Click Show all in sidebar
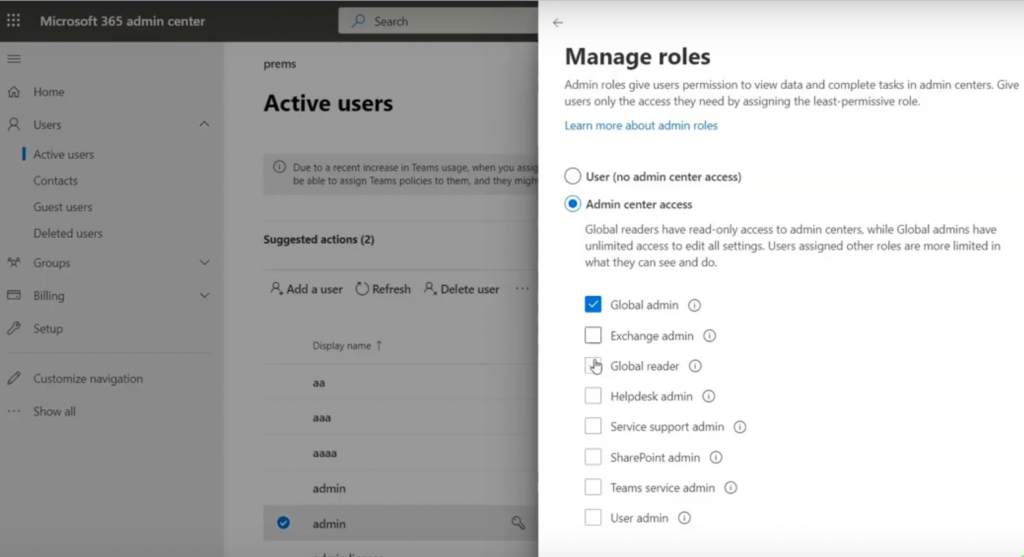The width and height of the screenshot is (1024, 557). click(x=54, y=411)
